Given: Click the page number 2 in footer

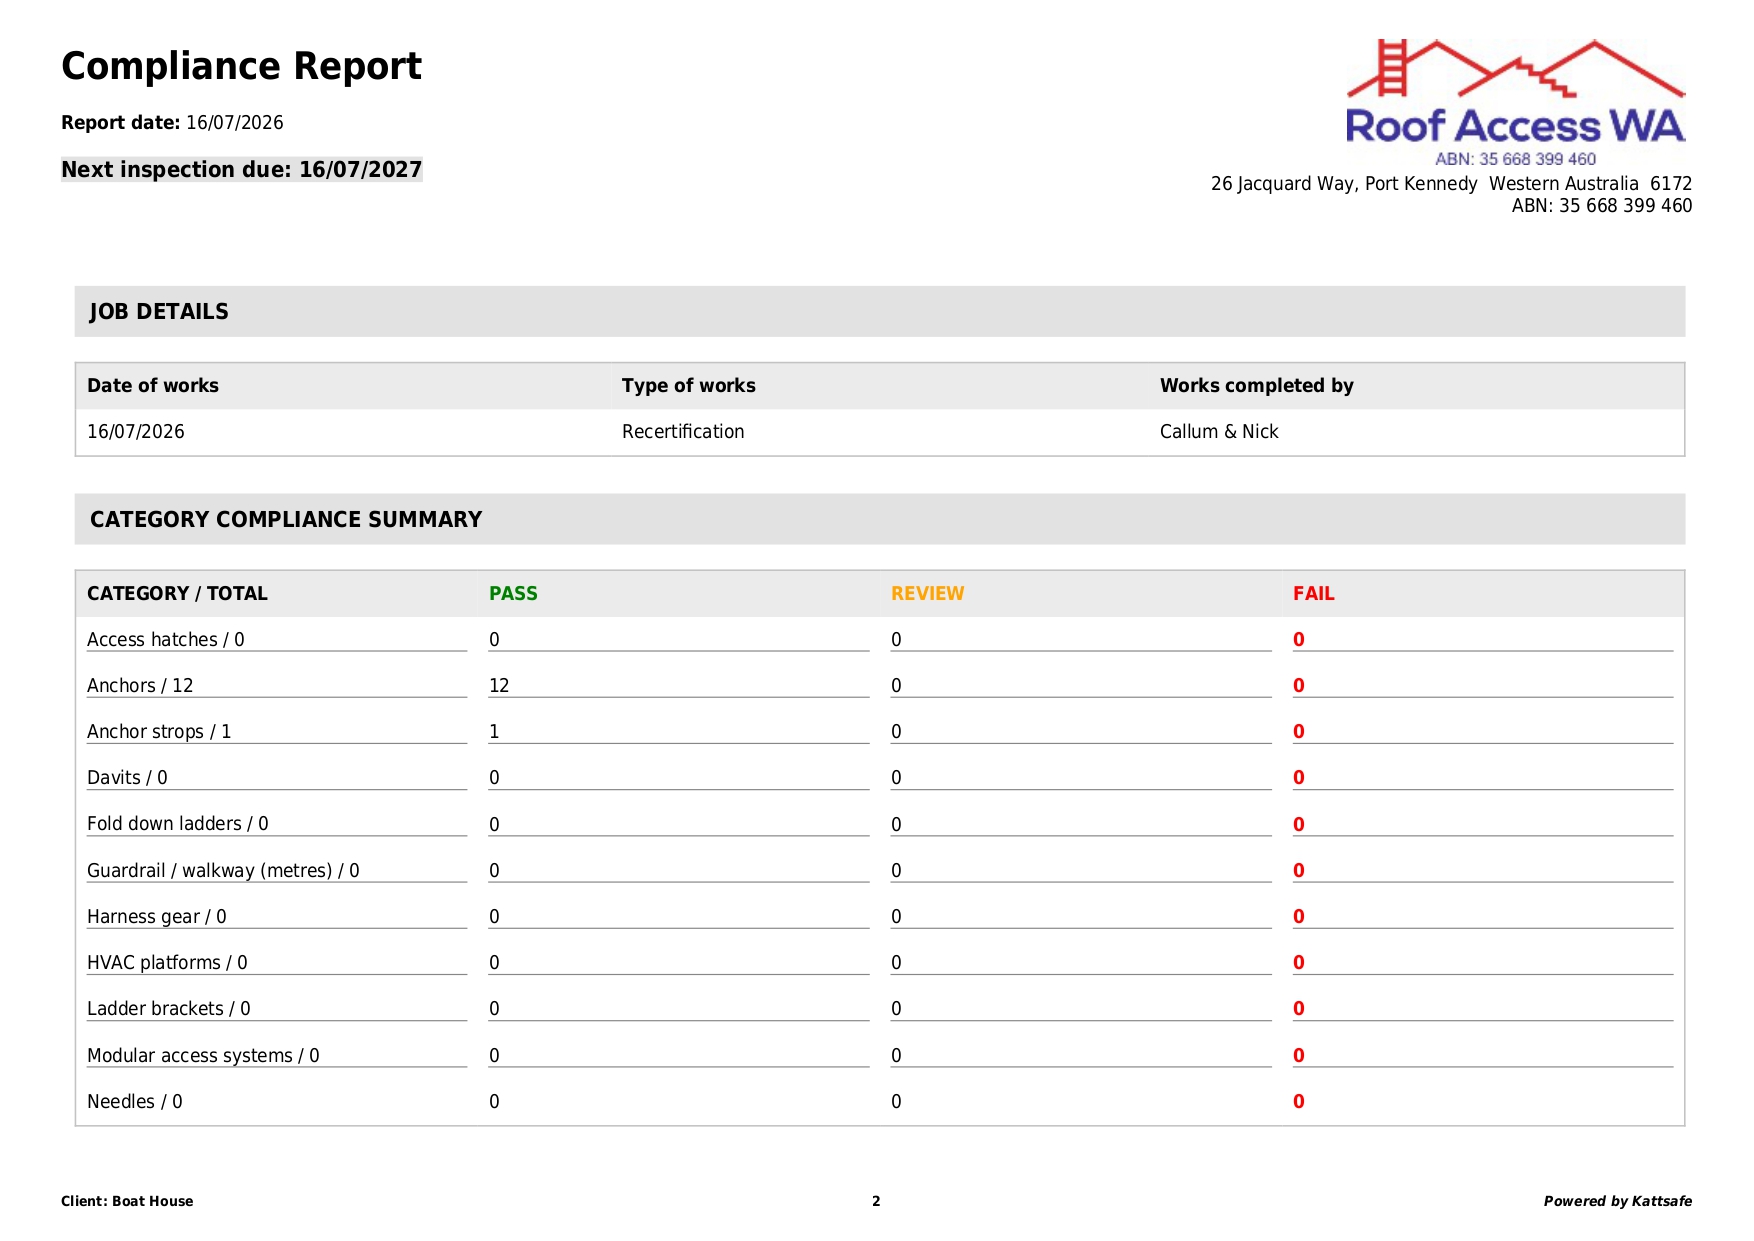Looking at the screenshot, I should (x=876, y=1201).
